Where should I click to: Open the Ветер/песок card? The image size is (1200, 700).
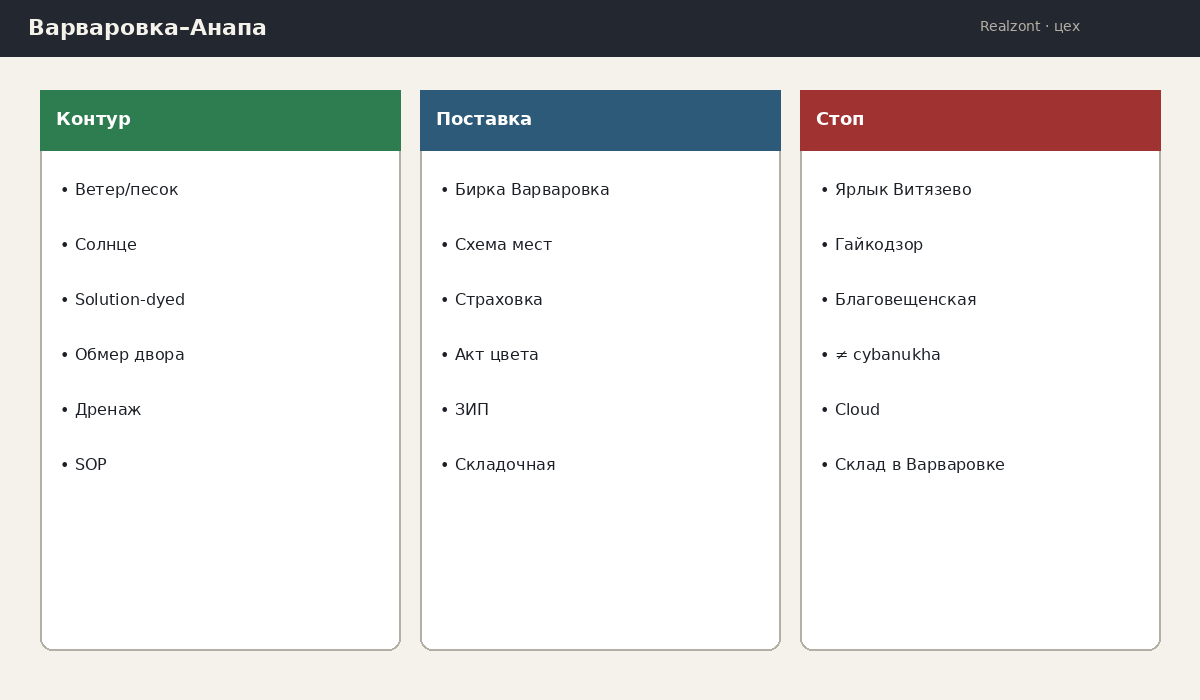pyautogui.click(x=119, y=190)
